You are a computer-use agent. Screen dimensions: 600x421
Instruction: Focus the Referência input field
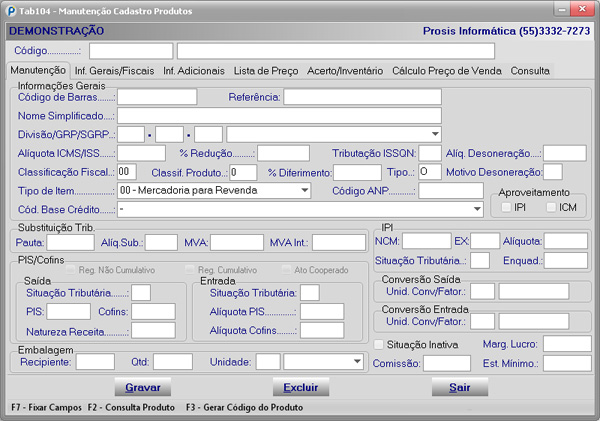(x=362, y=97)
